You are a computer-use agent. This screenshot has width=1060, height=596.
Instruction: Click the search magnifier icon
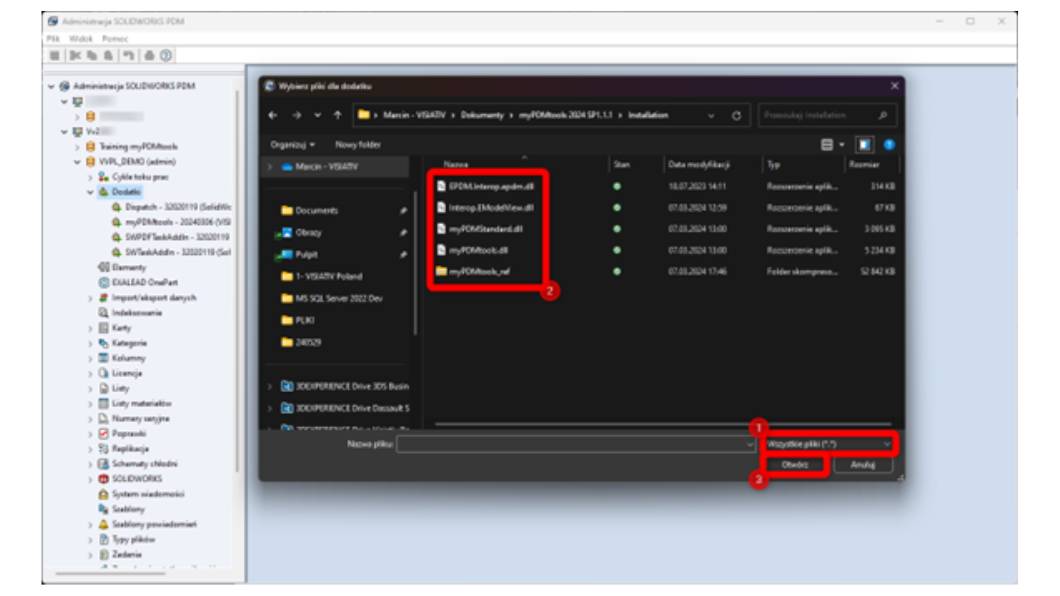tap(882, 116)
